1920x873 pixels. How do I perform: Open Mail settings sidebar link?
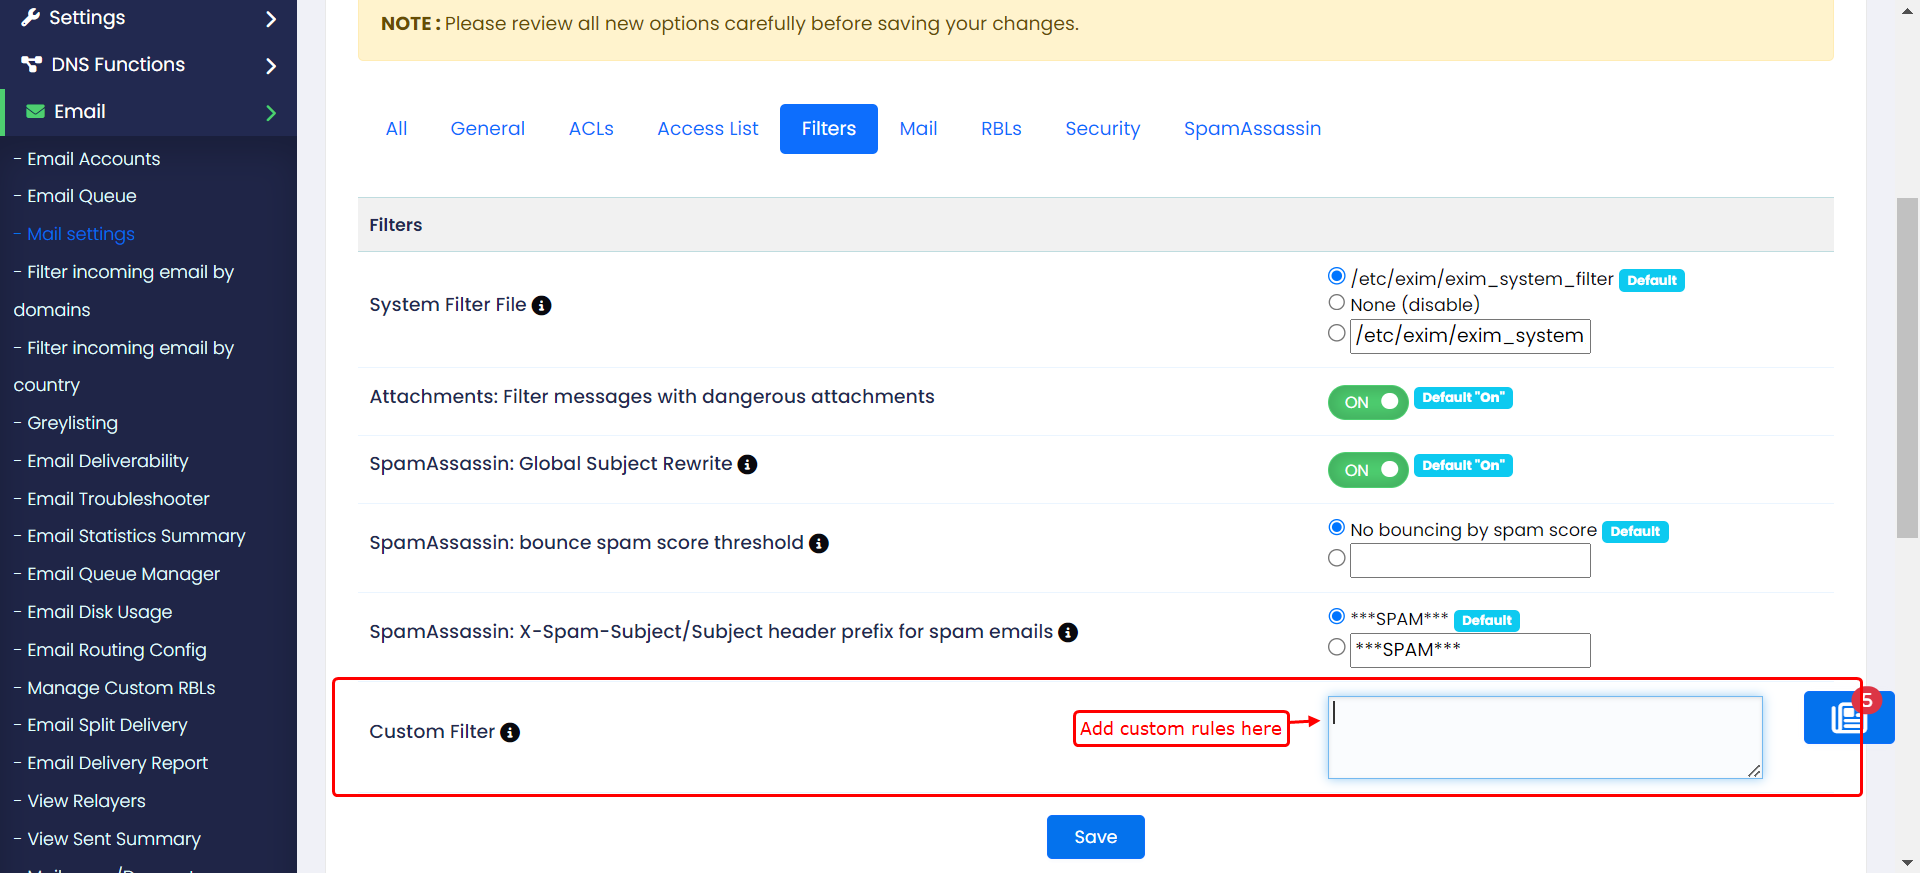pyautogui.click(x=81, y=234)
